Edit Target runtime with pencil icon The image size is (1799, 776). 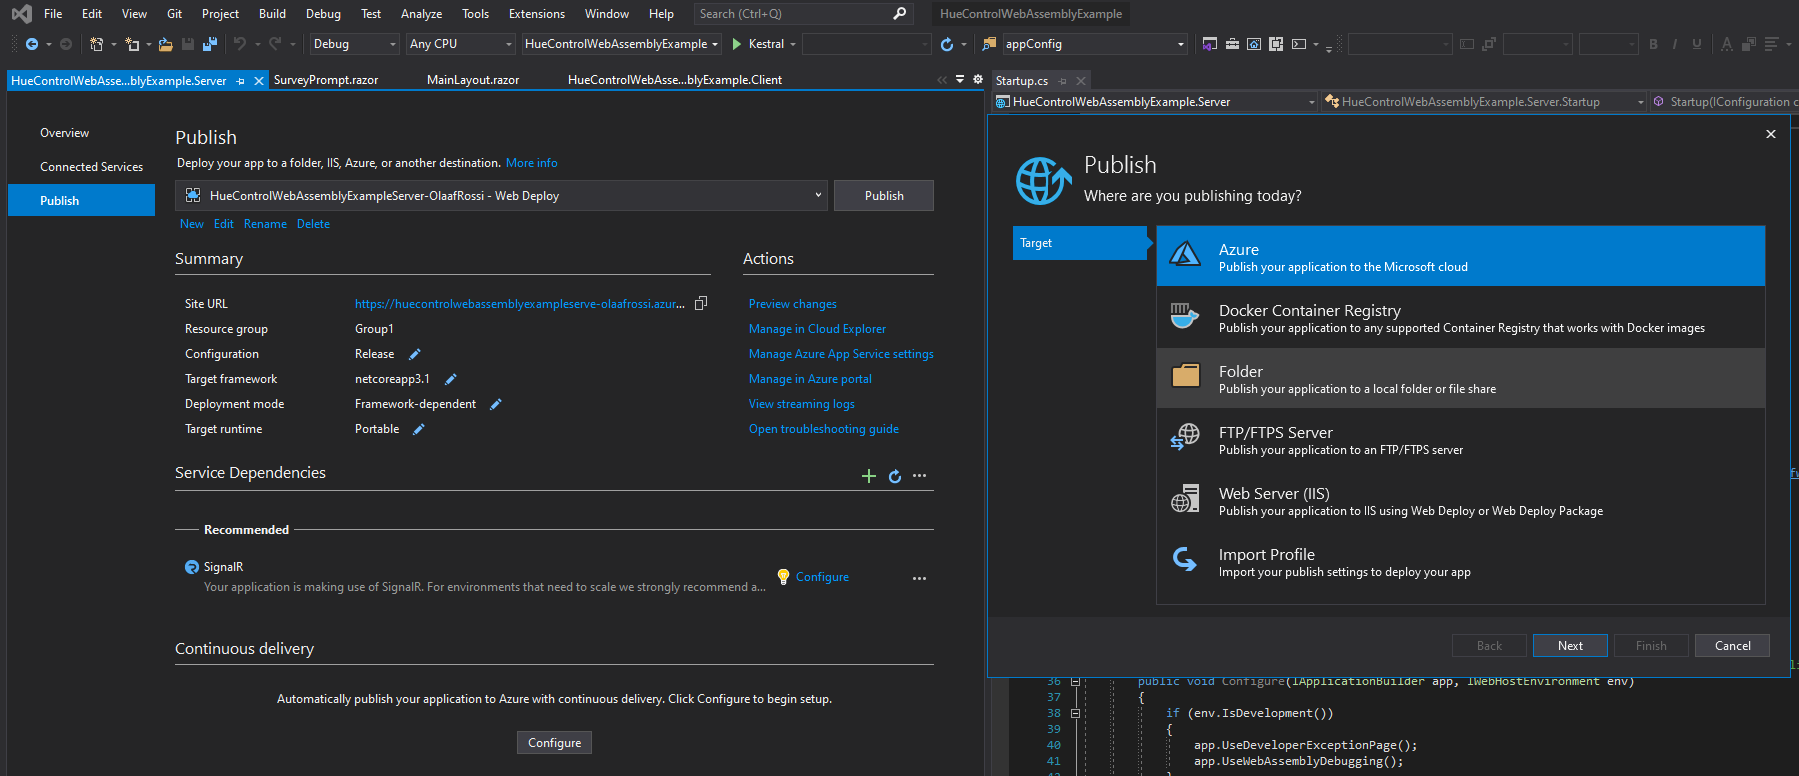pyautogui.click(x=419, y=429)
